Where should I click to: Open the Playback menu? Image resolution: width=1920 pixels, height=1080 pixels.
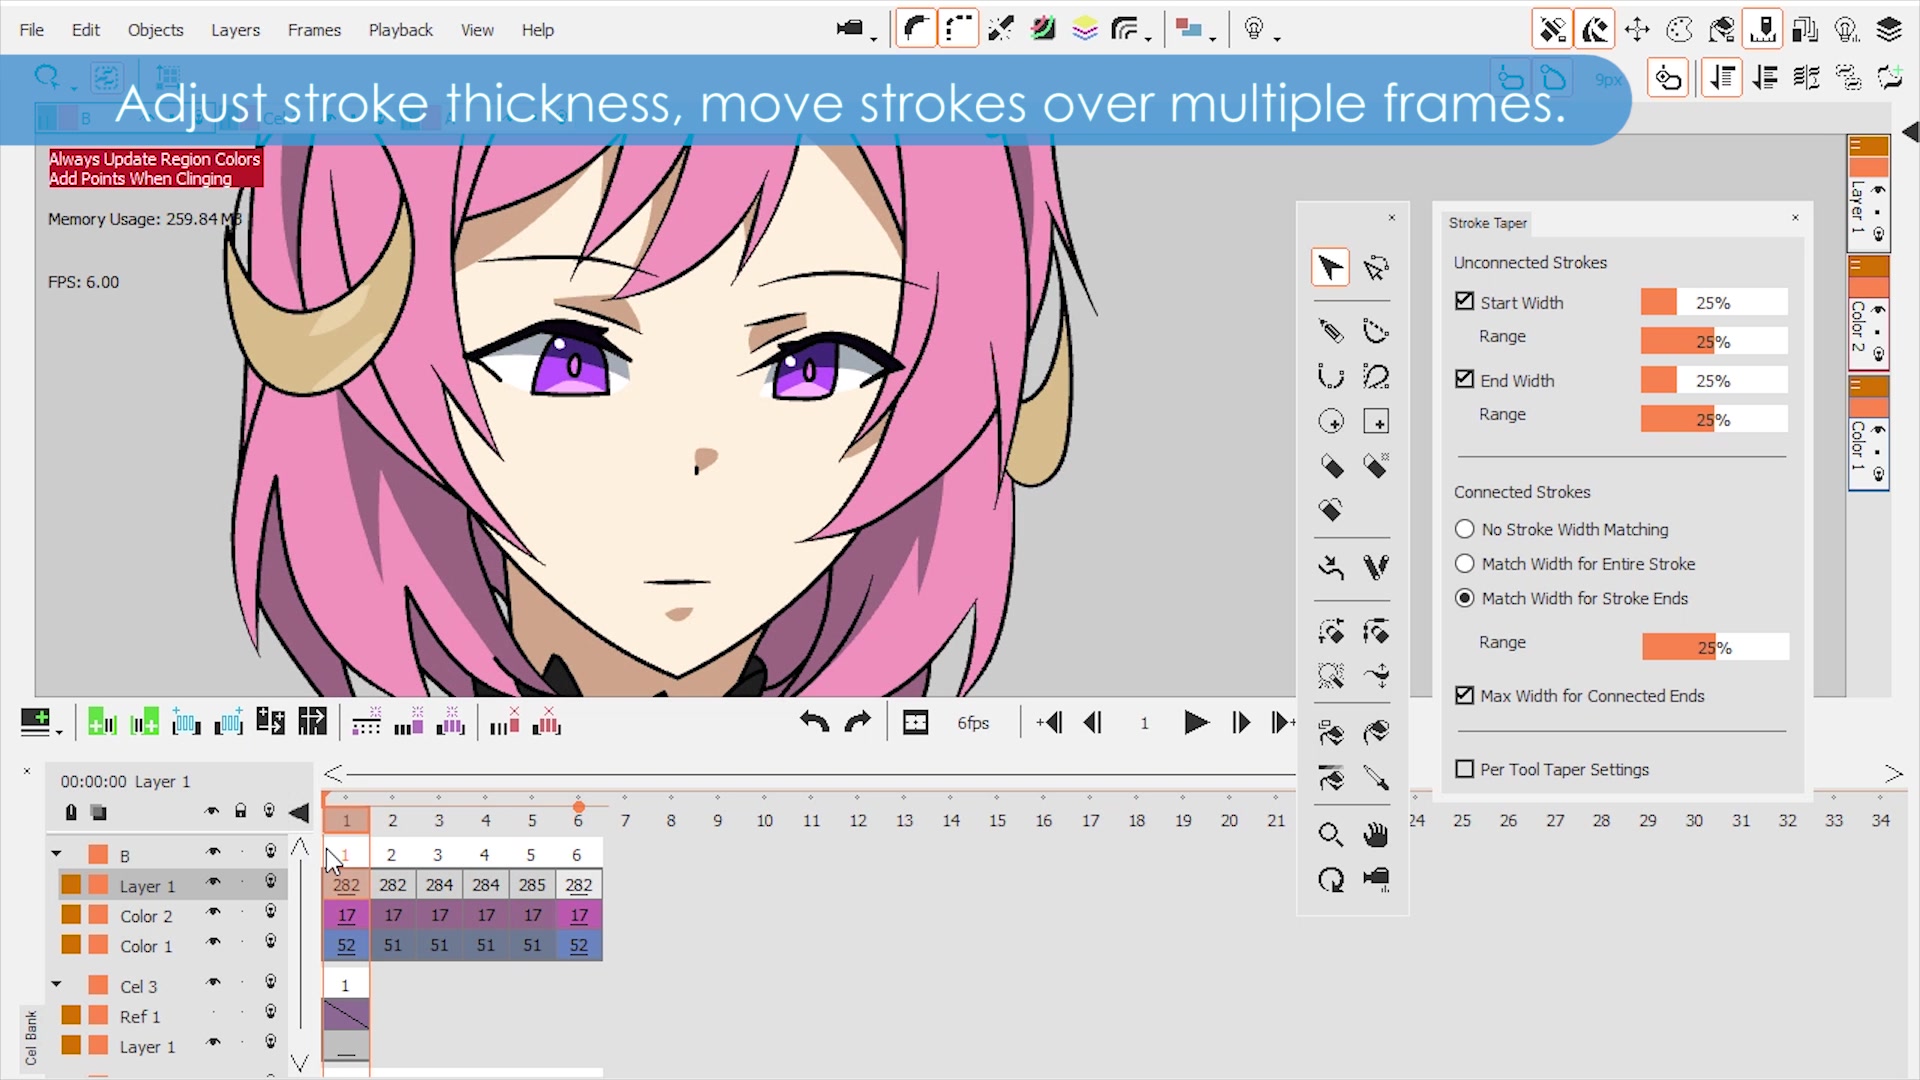tap(400, 30)
